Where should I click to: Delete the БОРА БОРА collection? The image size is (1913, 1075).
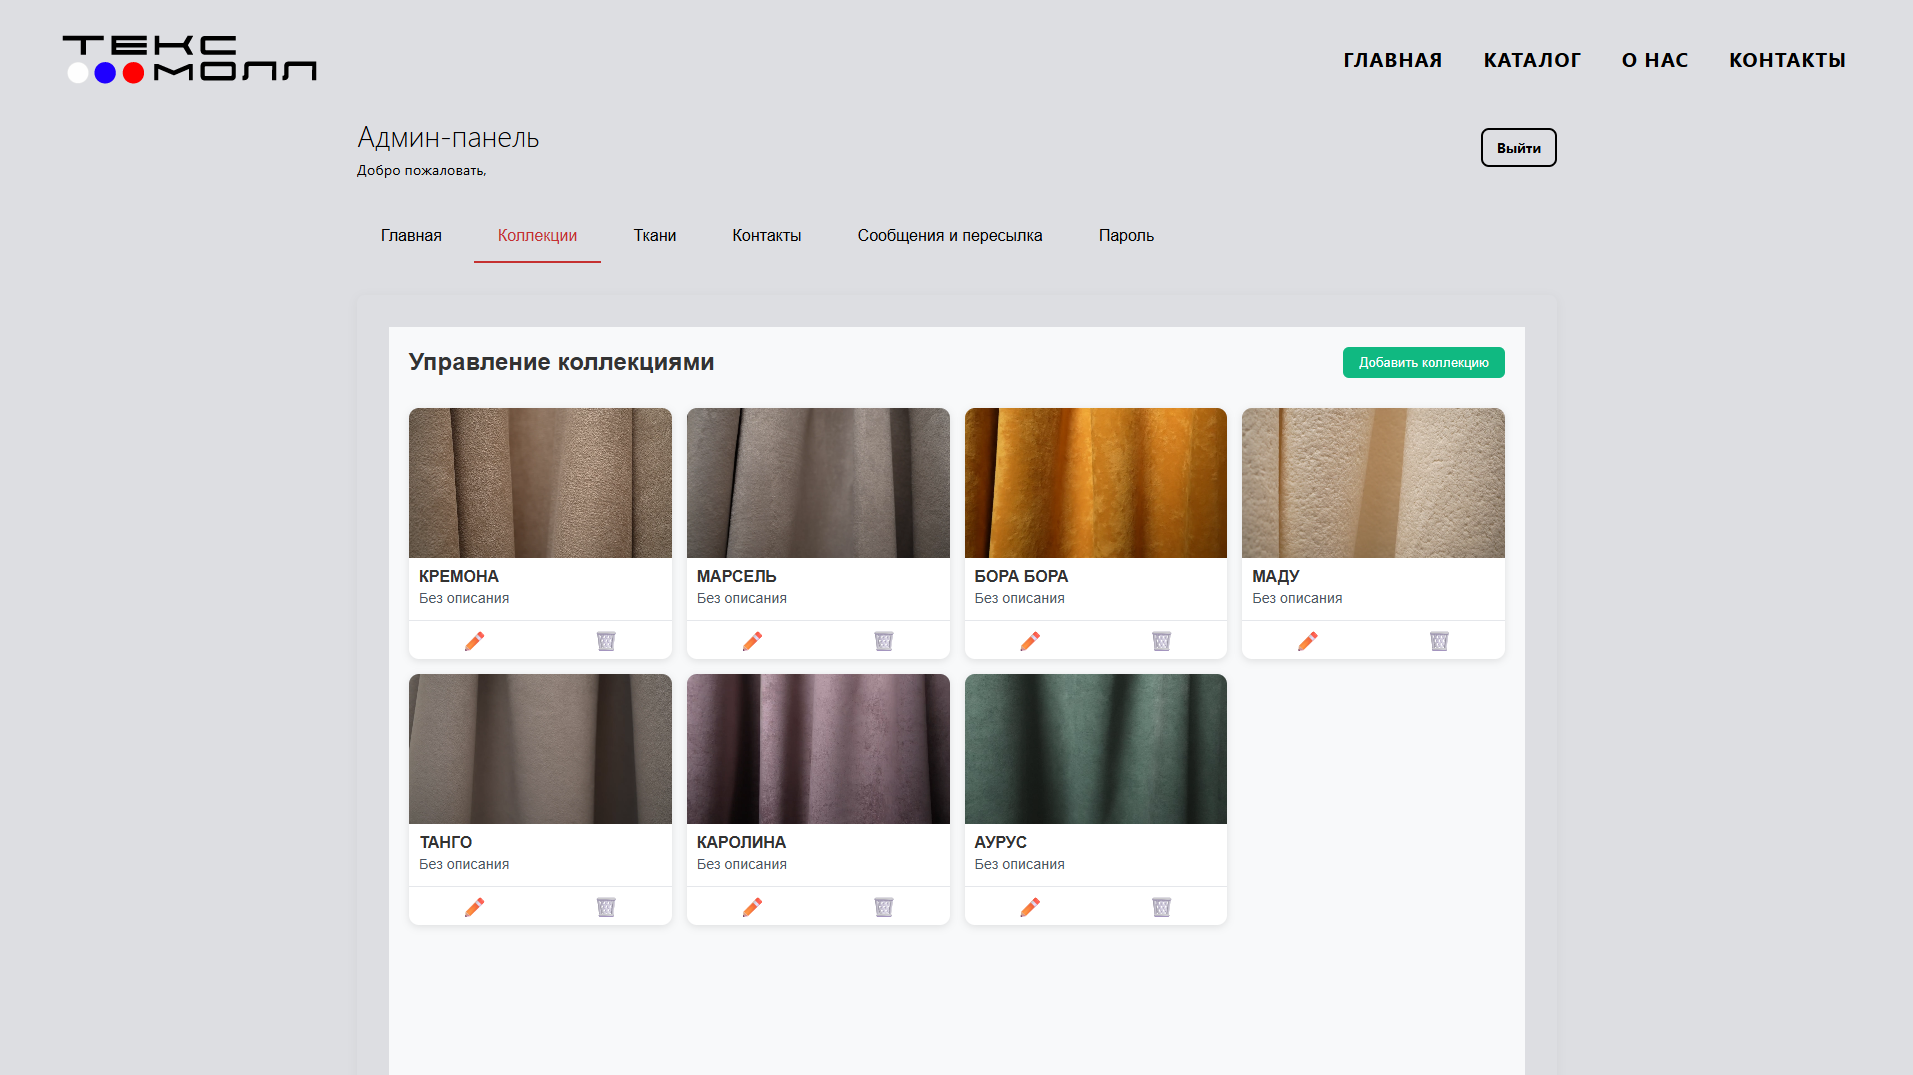(1161, 641)
